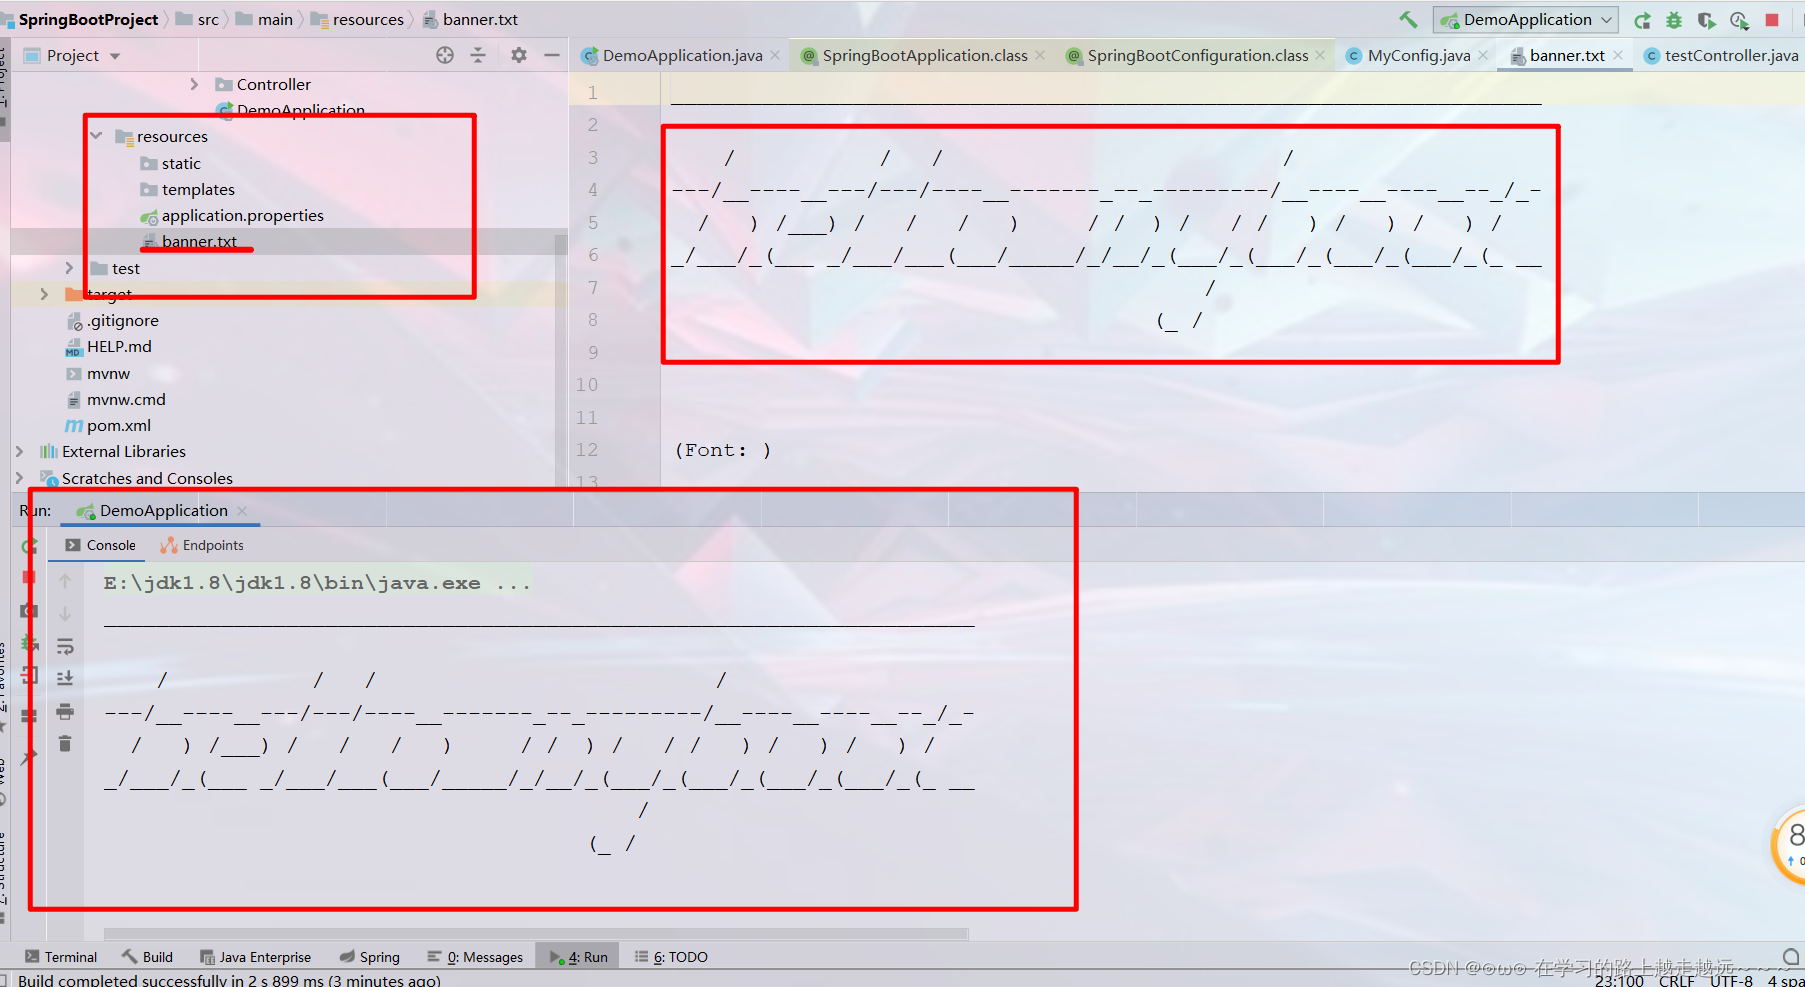The height and width of the screenshot is (987, 1805).
Task: Collapse all in the Project panel
Action: point(478,56)
